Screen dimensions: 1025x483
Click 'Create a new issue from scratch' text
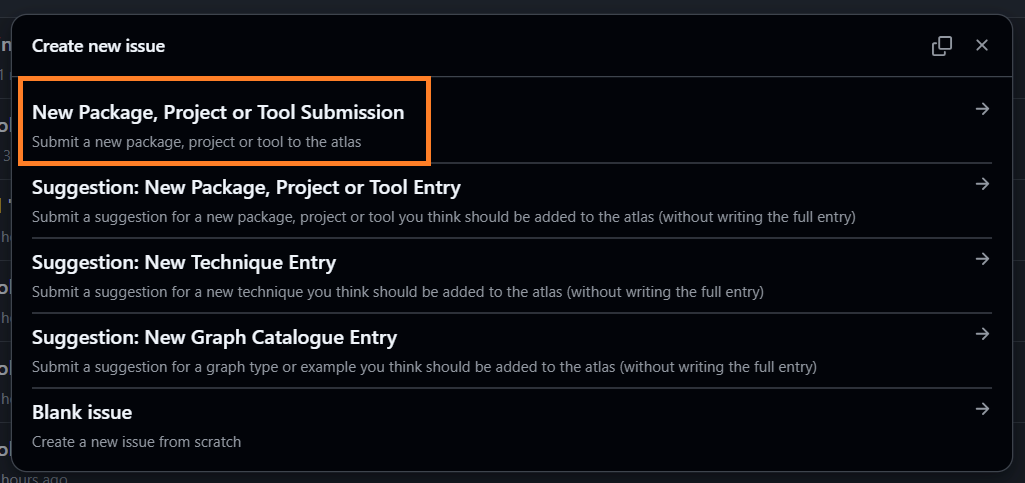tap(136, 441)
